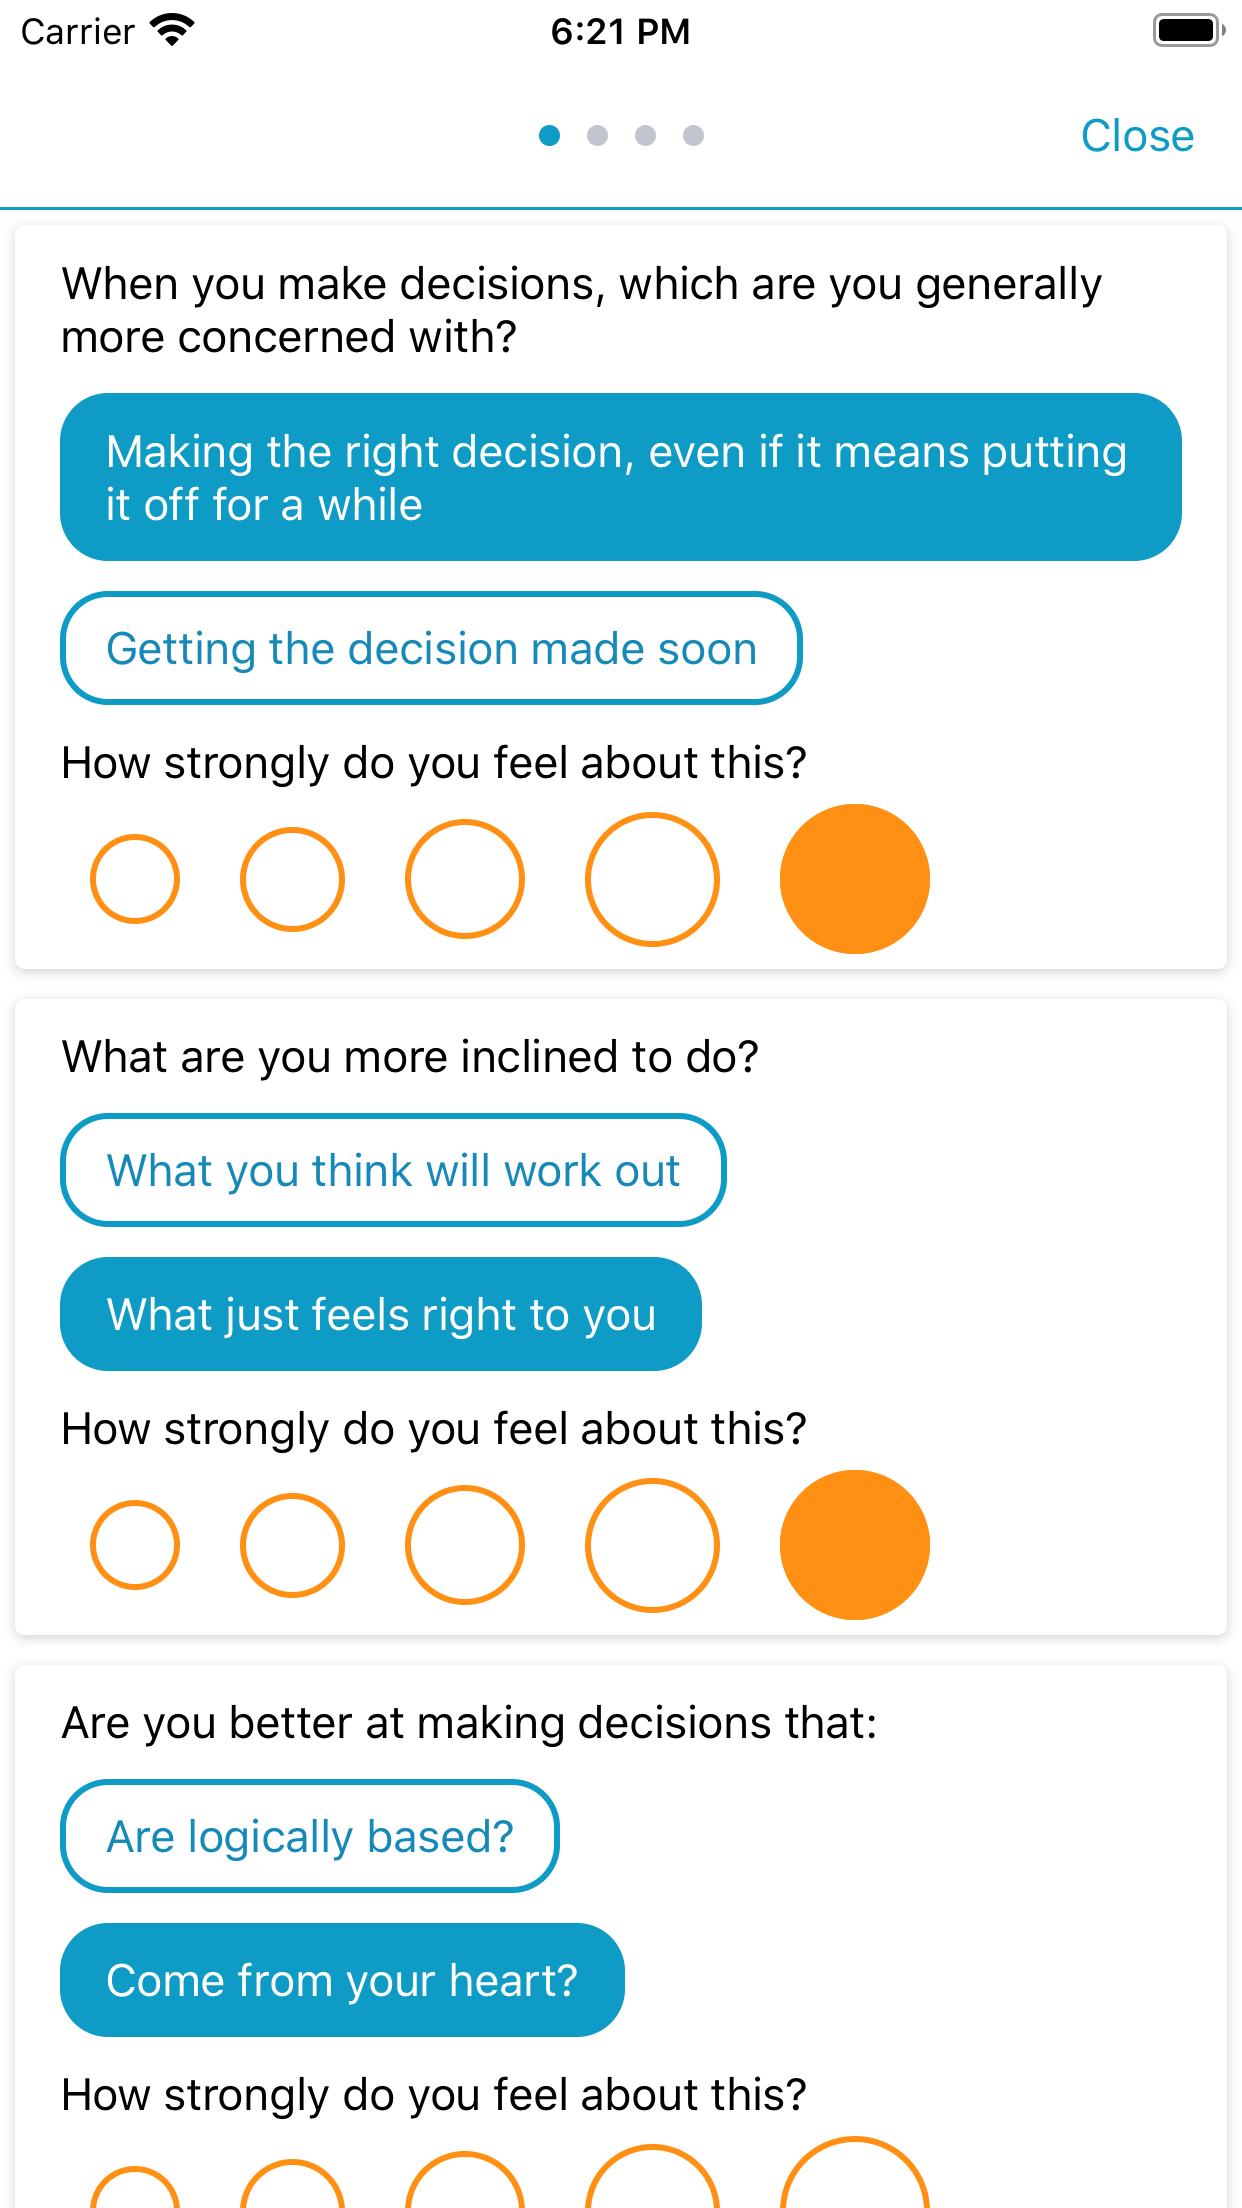Tap the filled strongest circle for the inclined question
Screen dimensions: 1242x2208
[x=855, y=1545]
